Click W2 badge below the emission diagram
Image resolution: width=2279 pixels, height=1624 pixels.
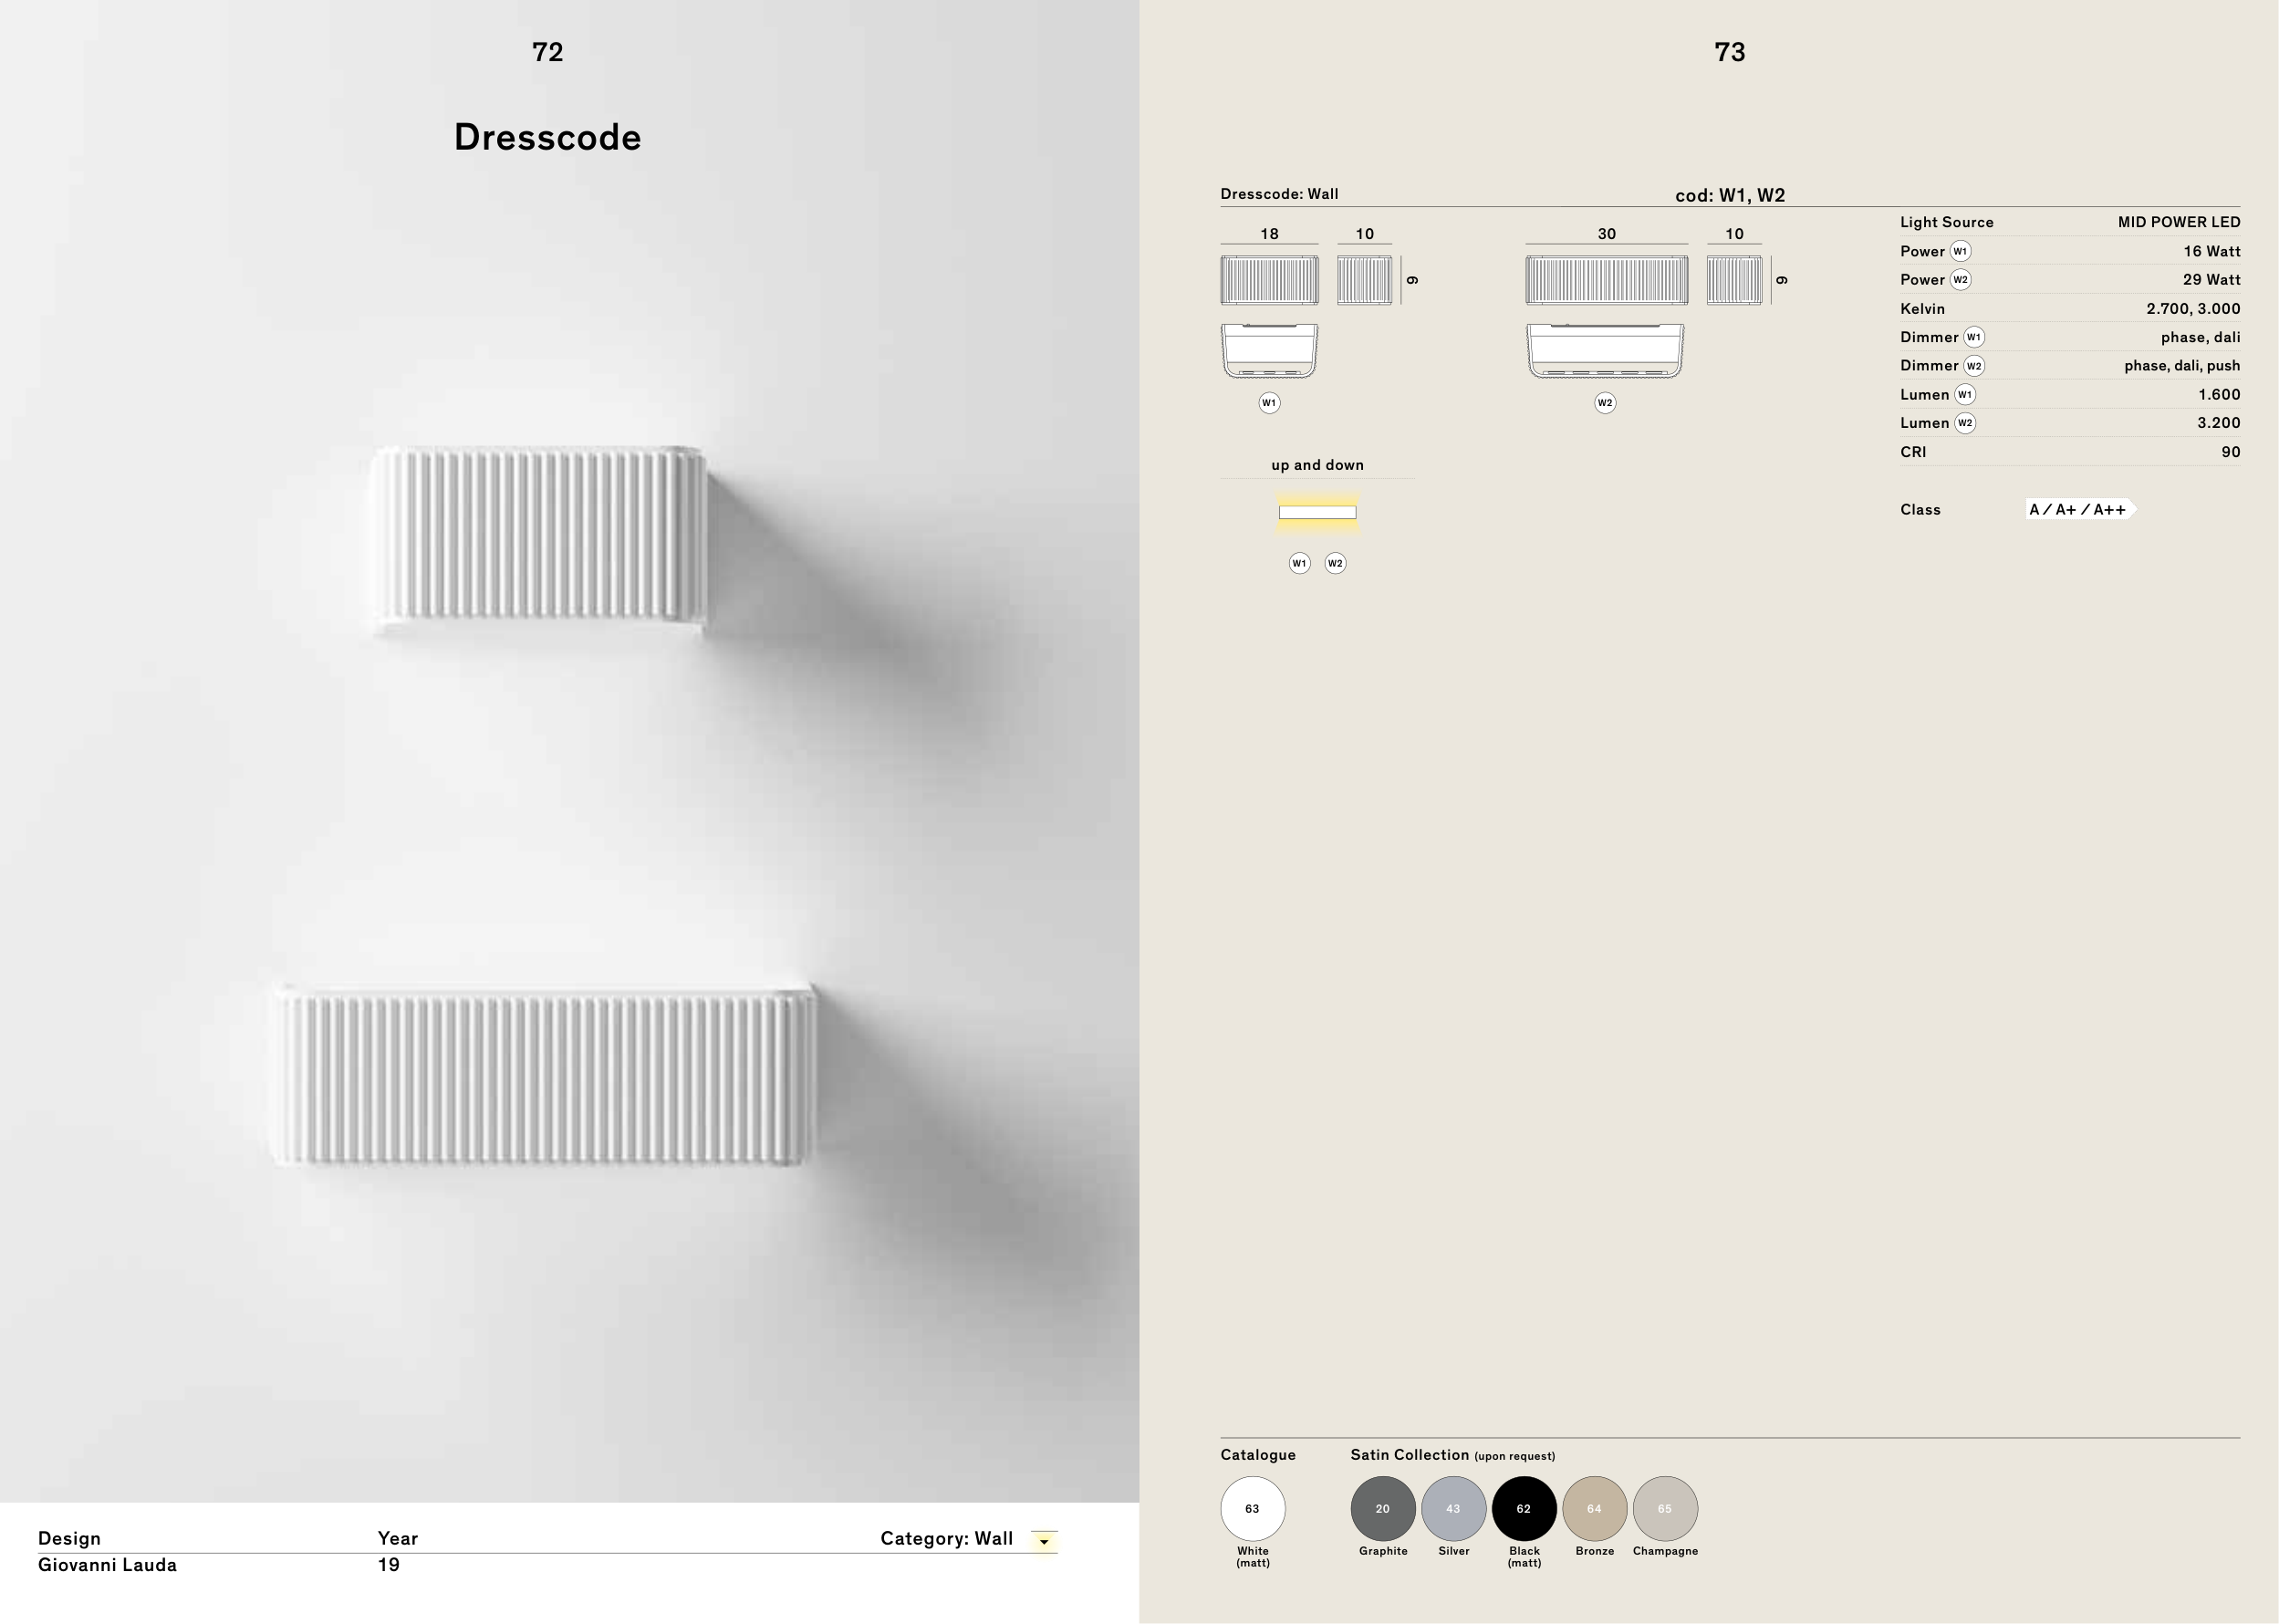pos(1335,563)
